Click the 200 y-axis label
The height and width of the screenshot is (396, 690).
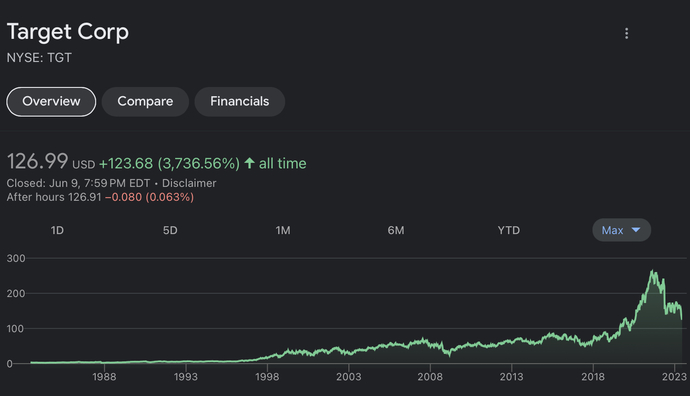(x=16, y=293)
